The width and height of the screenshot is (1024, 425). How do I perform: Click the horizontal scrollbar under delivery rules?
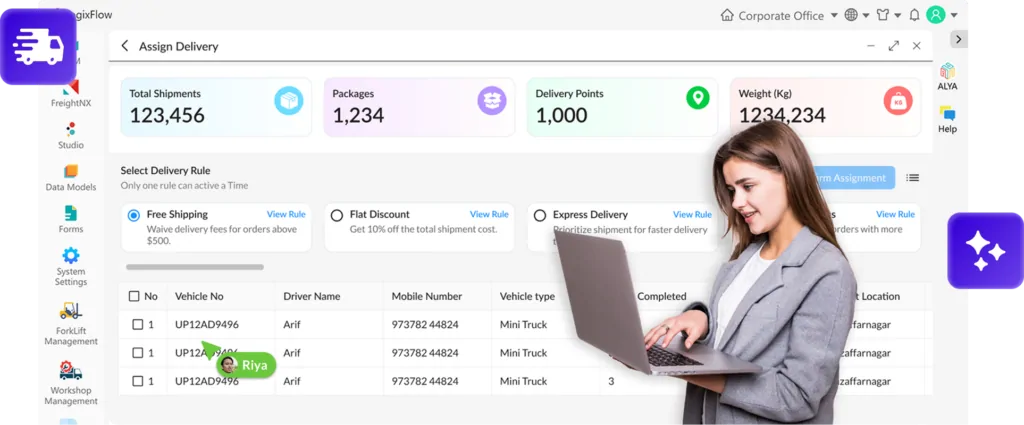tap(195, 267)
